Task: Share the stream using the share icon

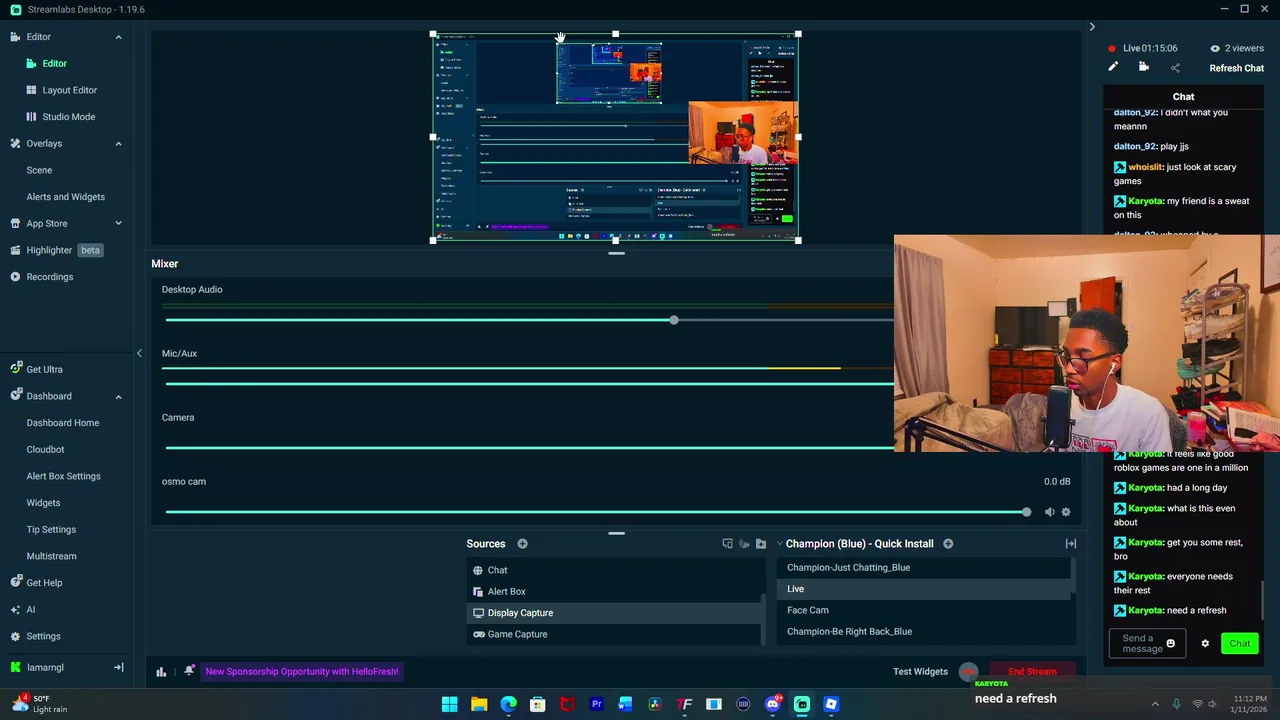Action: pos(1175,68)
